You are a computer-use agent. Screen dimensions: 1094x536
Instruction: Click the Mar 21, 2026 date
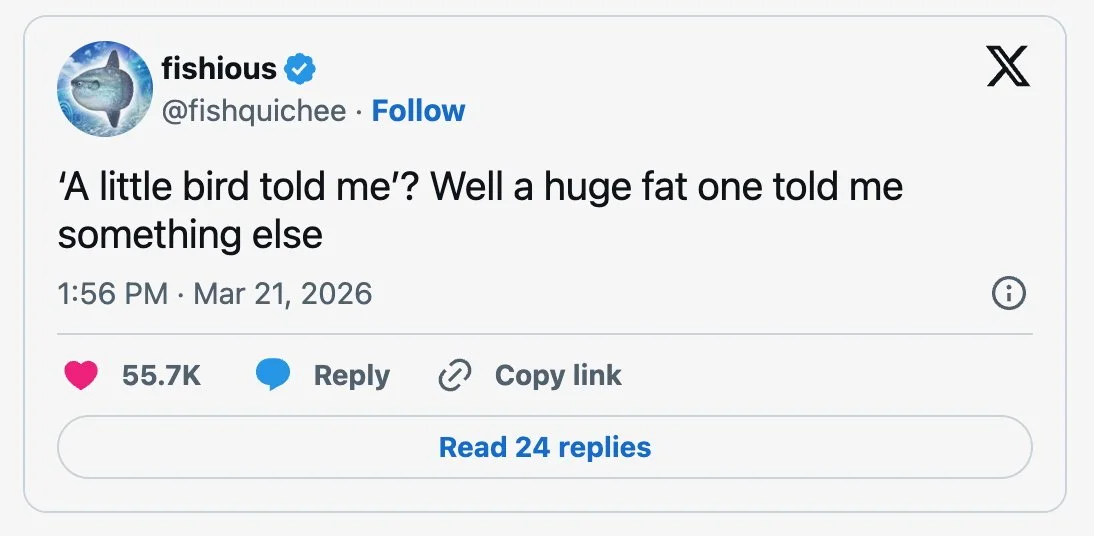tap(282, 293)
